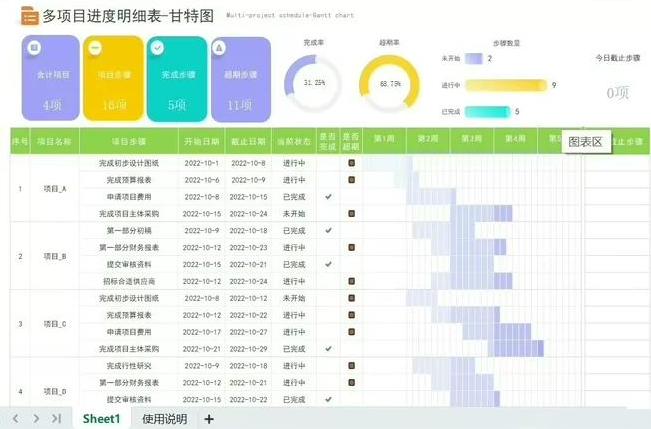Click the 开始日期 column header
The width and height of the screenshot is (651, 429).
(201, 141)
